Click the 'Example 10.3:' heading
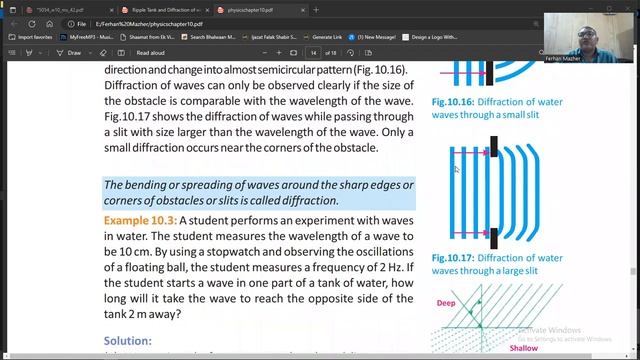 (140, 220)
